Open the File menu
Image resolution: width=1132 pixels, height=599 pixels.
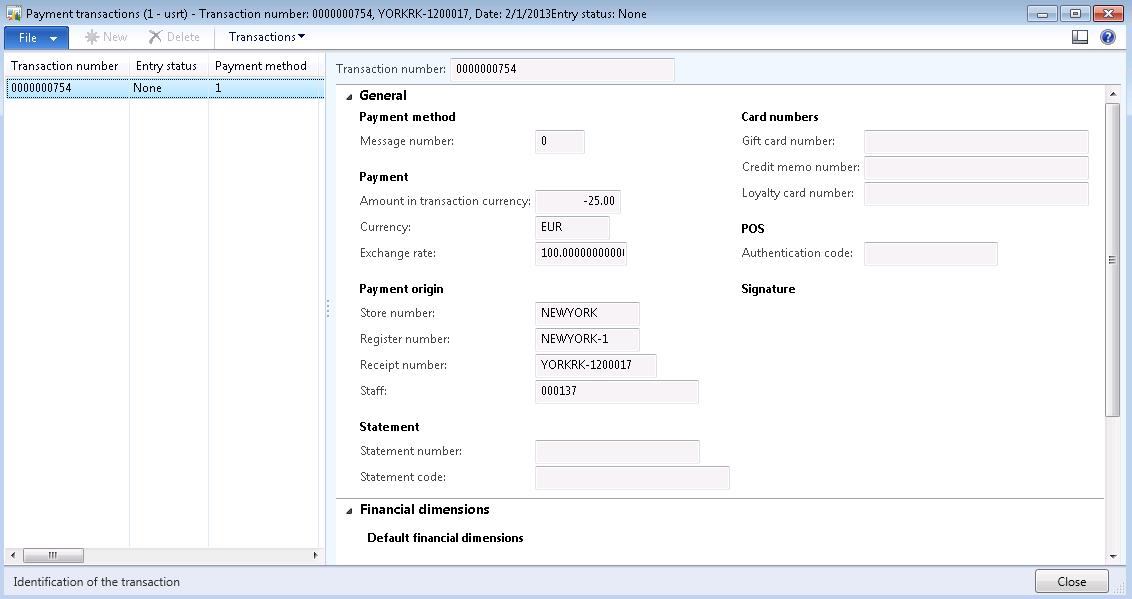[x=36, y=38]
